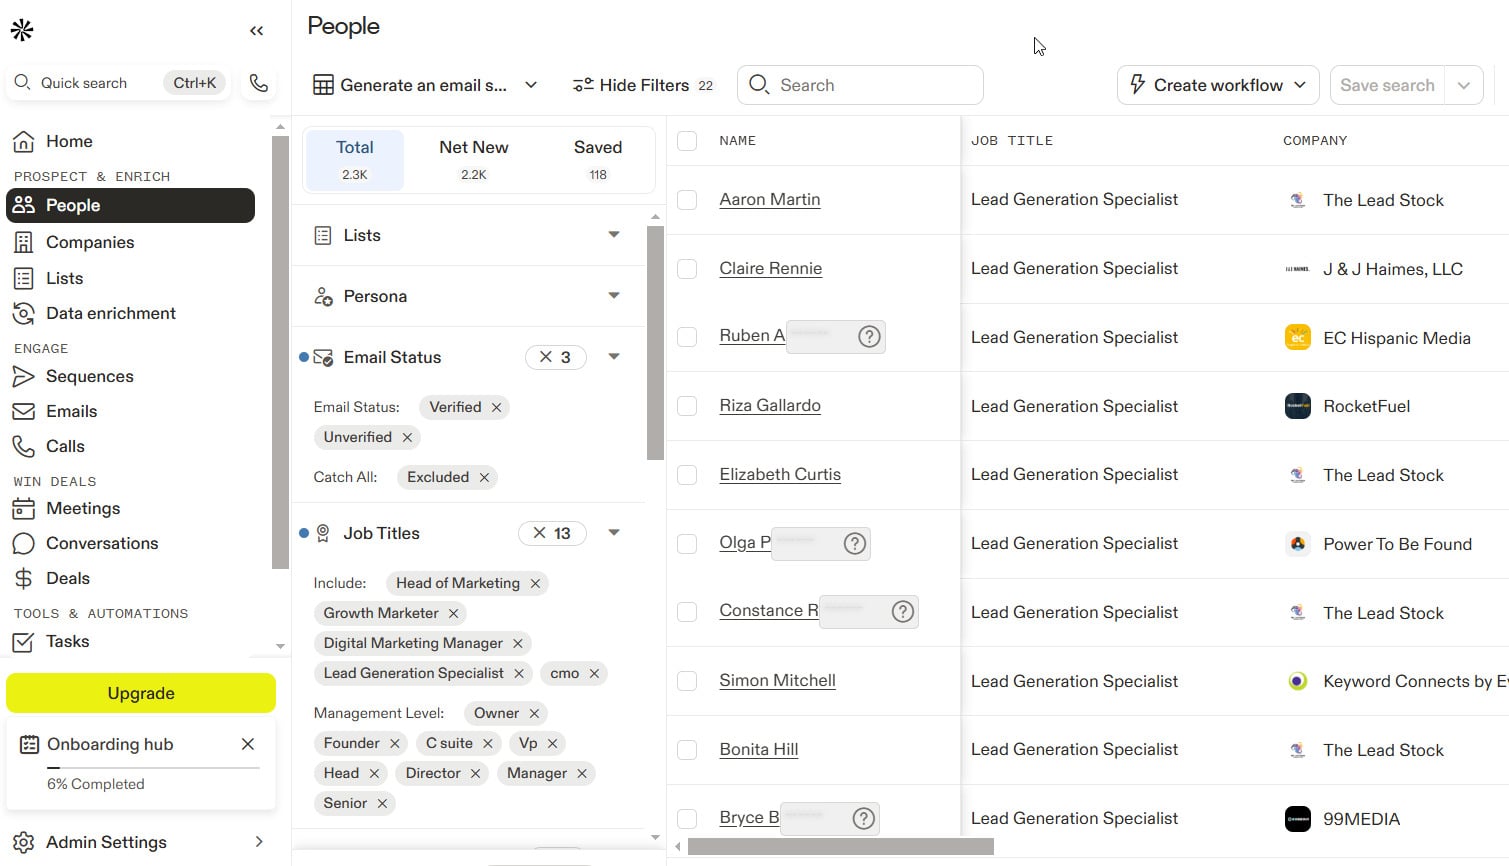Click the Onboarding hub progress bar
1509x866 pixels.
(x=154, y=768)
